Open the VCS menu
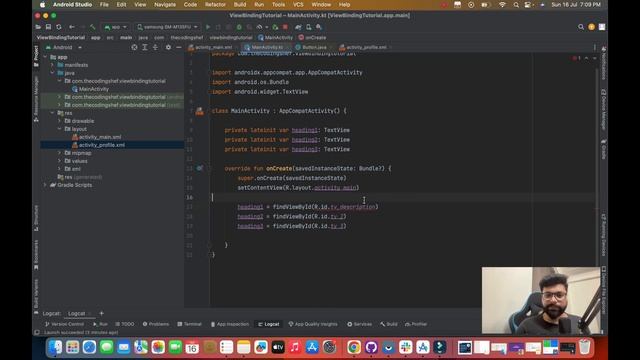The image size is (640, 360). (298, 4)
